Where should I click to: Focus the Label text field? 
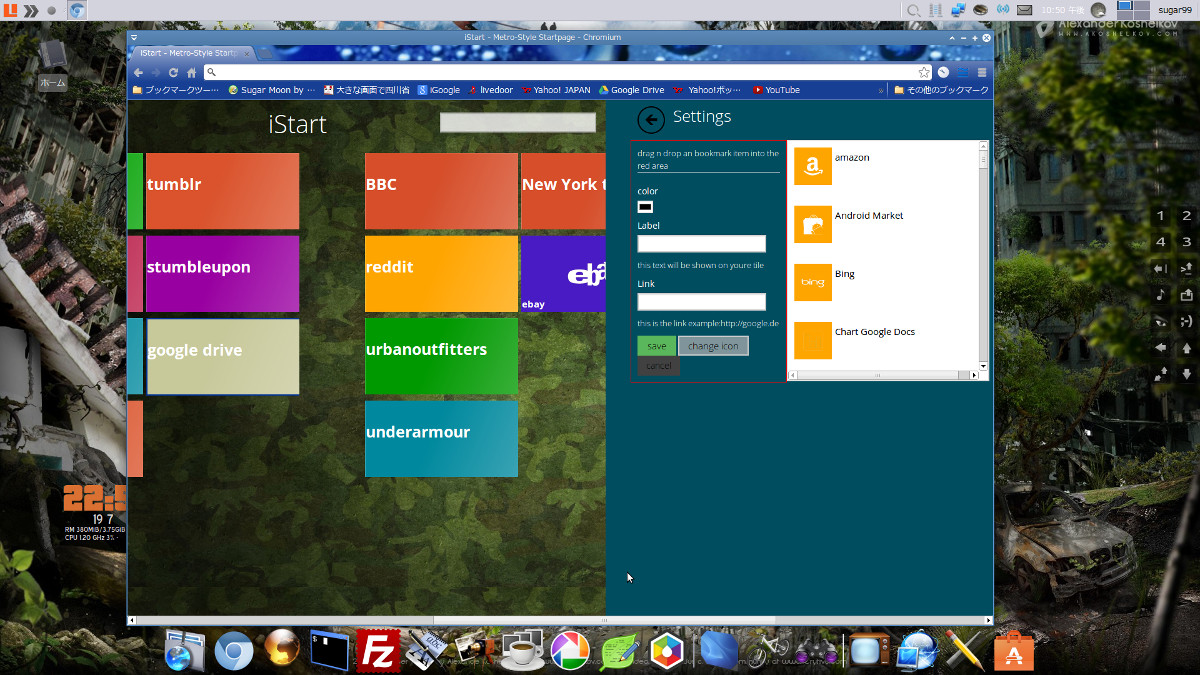coord(701,243)
